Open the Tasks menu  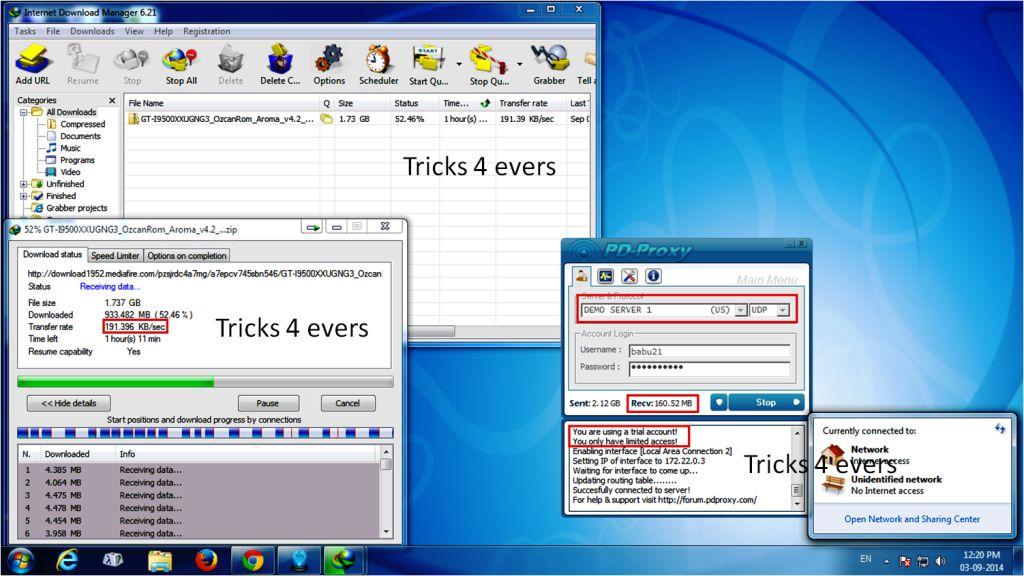tap(25, 31)
